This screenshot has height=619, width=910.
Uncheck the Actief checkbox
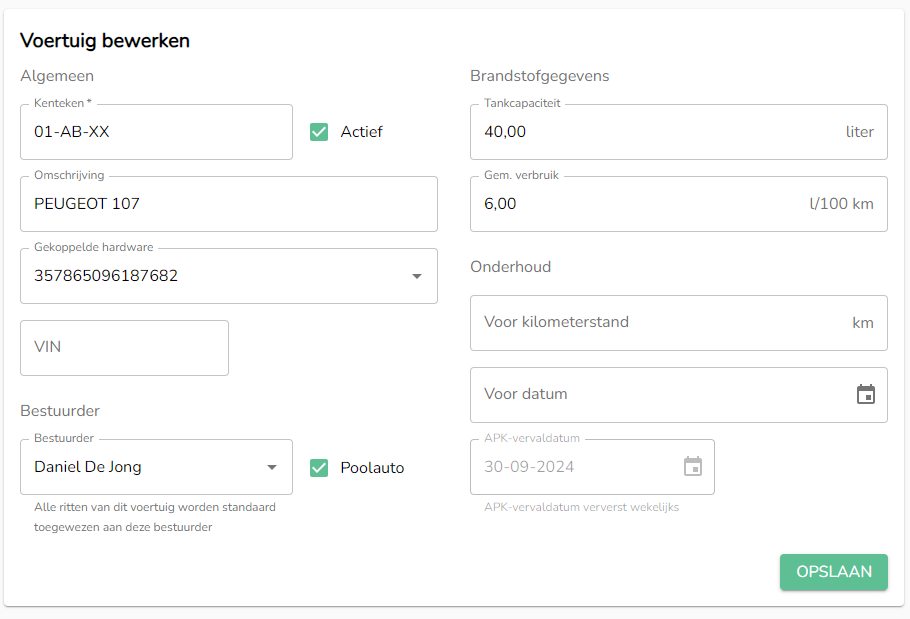pyautogui.click(x=319, y=132)
